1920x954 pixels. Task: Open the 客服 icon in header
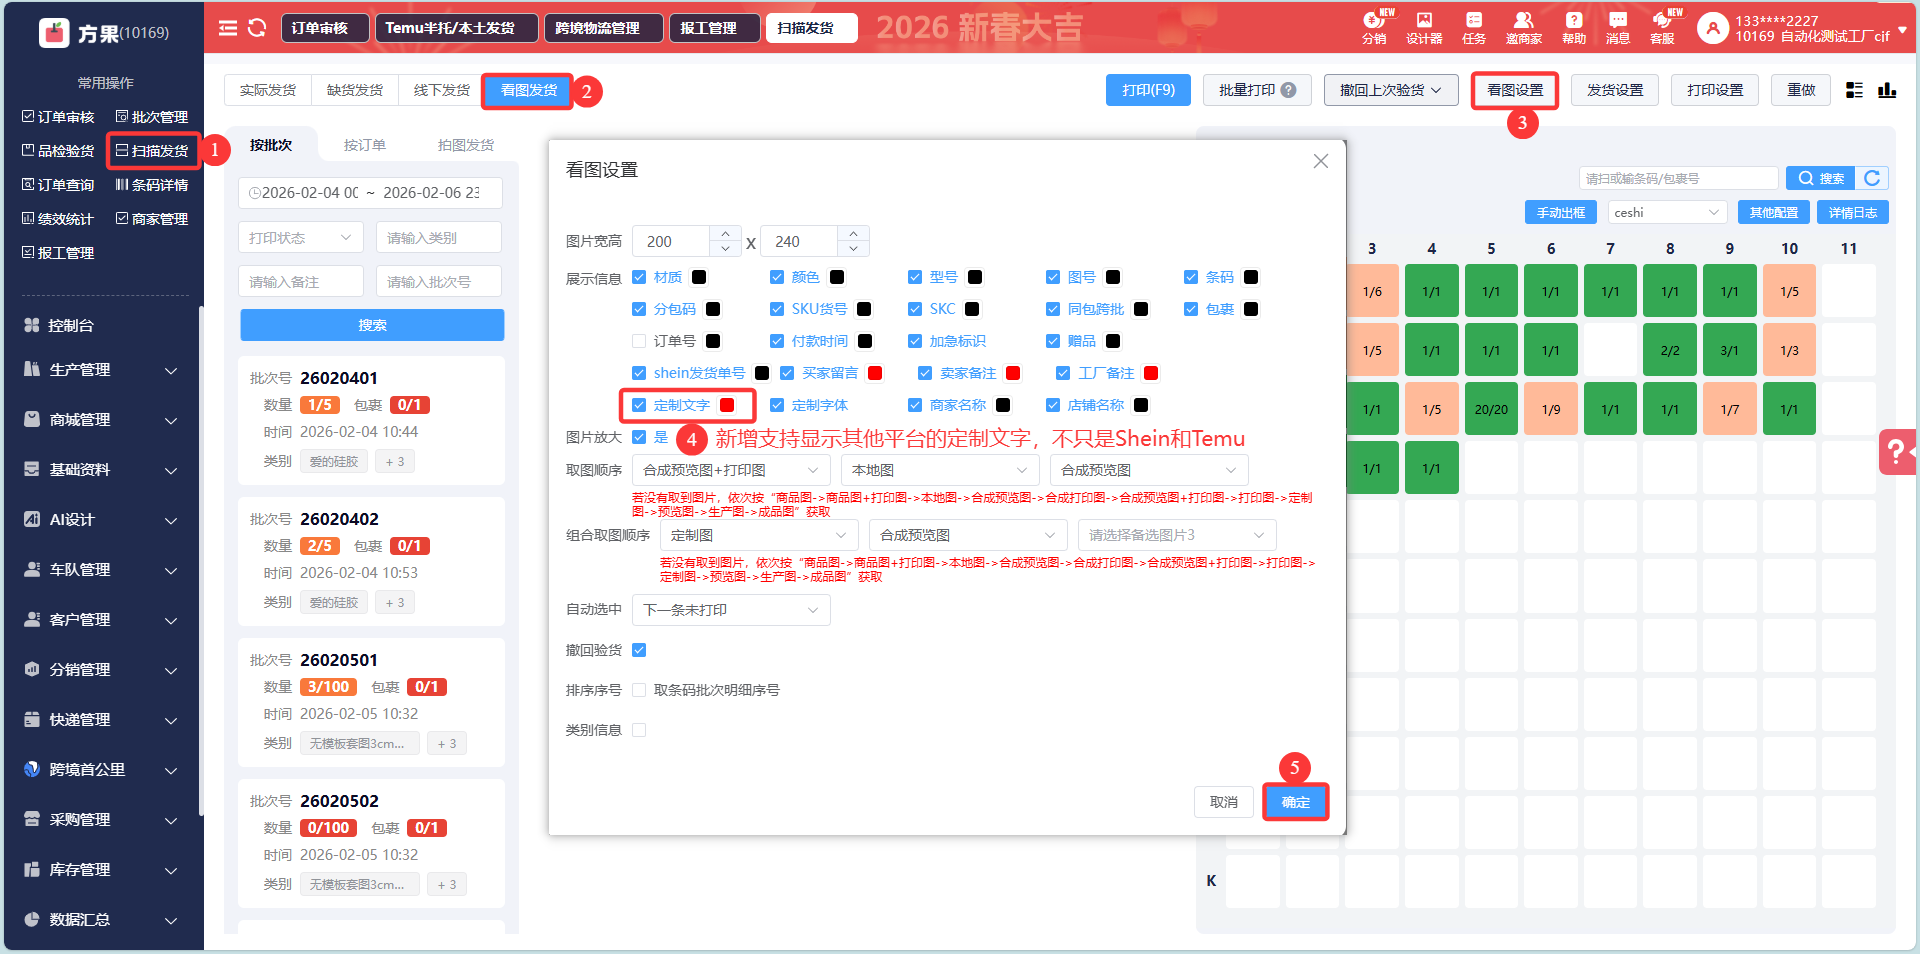[x=1664, y=27]
